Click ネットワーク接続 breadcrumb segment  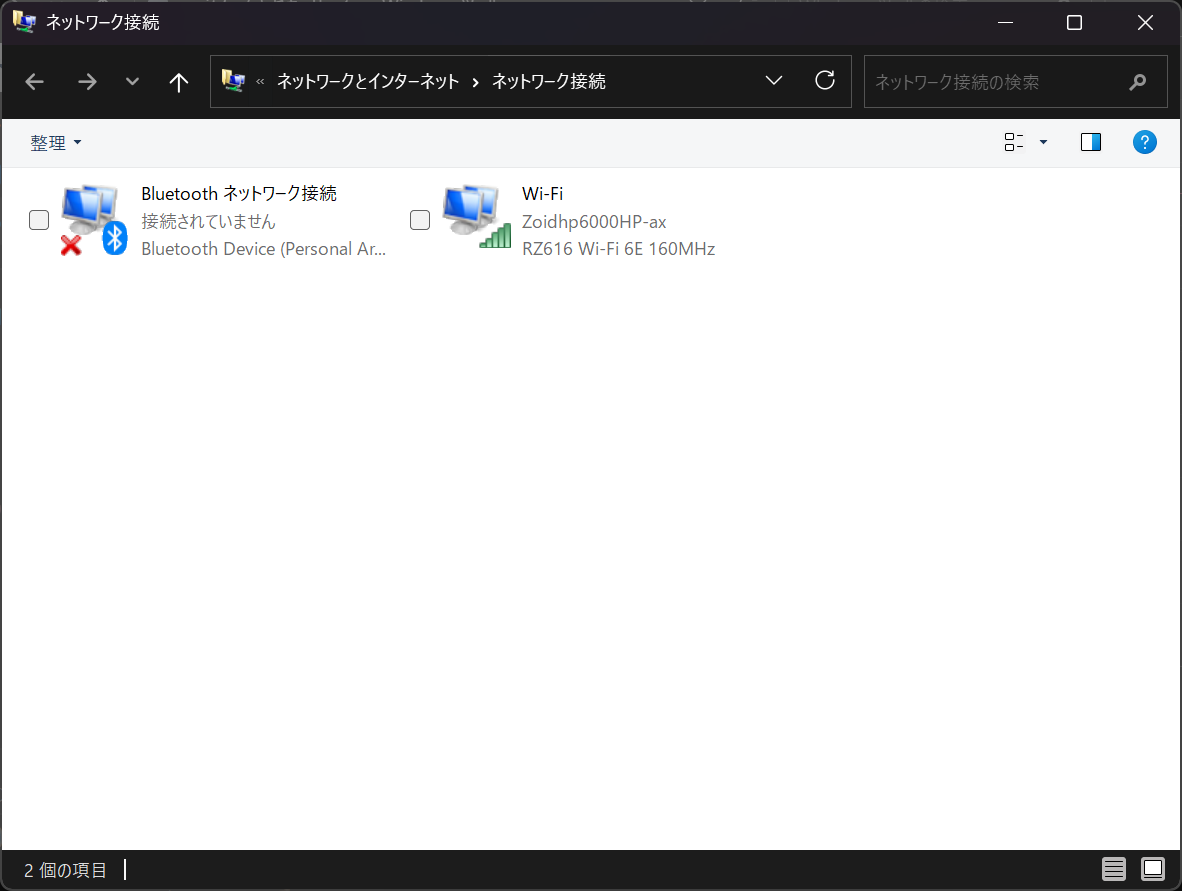click(x=548, y=82)
